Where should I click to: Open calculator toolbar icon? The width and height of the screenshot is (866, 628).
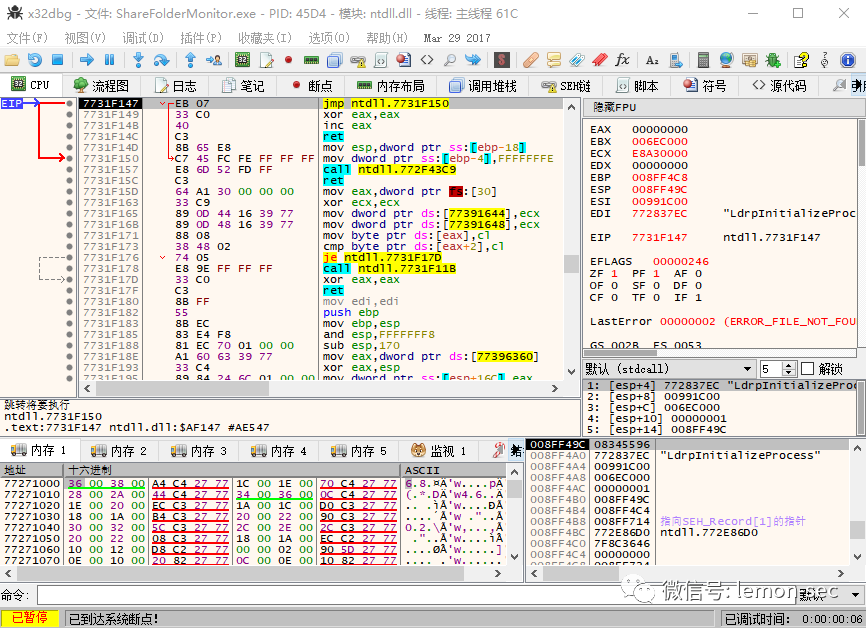pos(703,60)
